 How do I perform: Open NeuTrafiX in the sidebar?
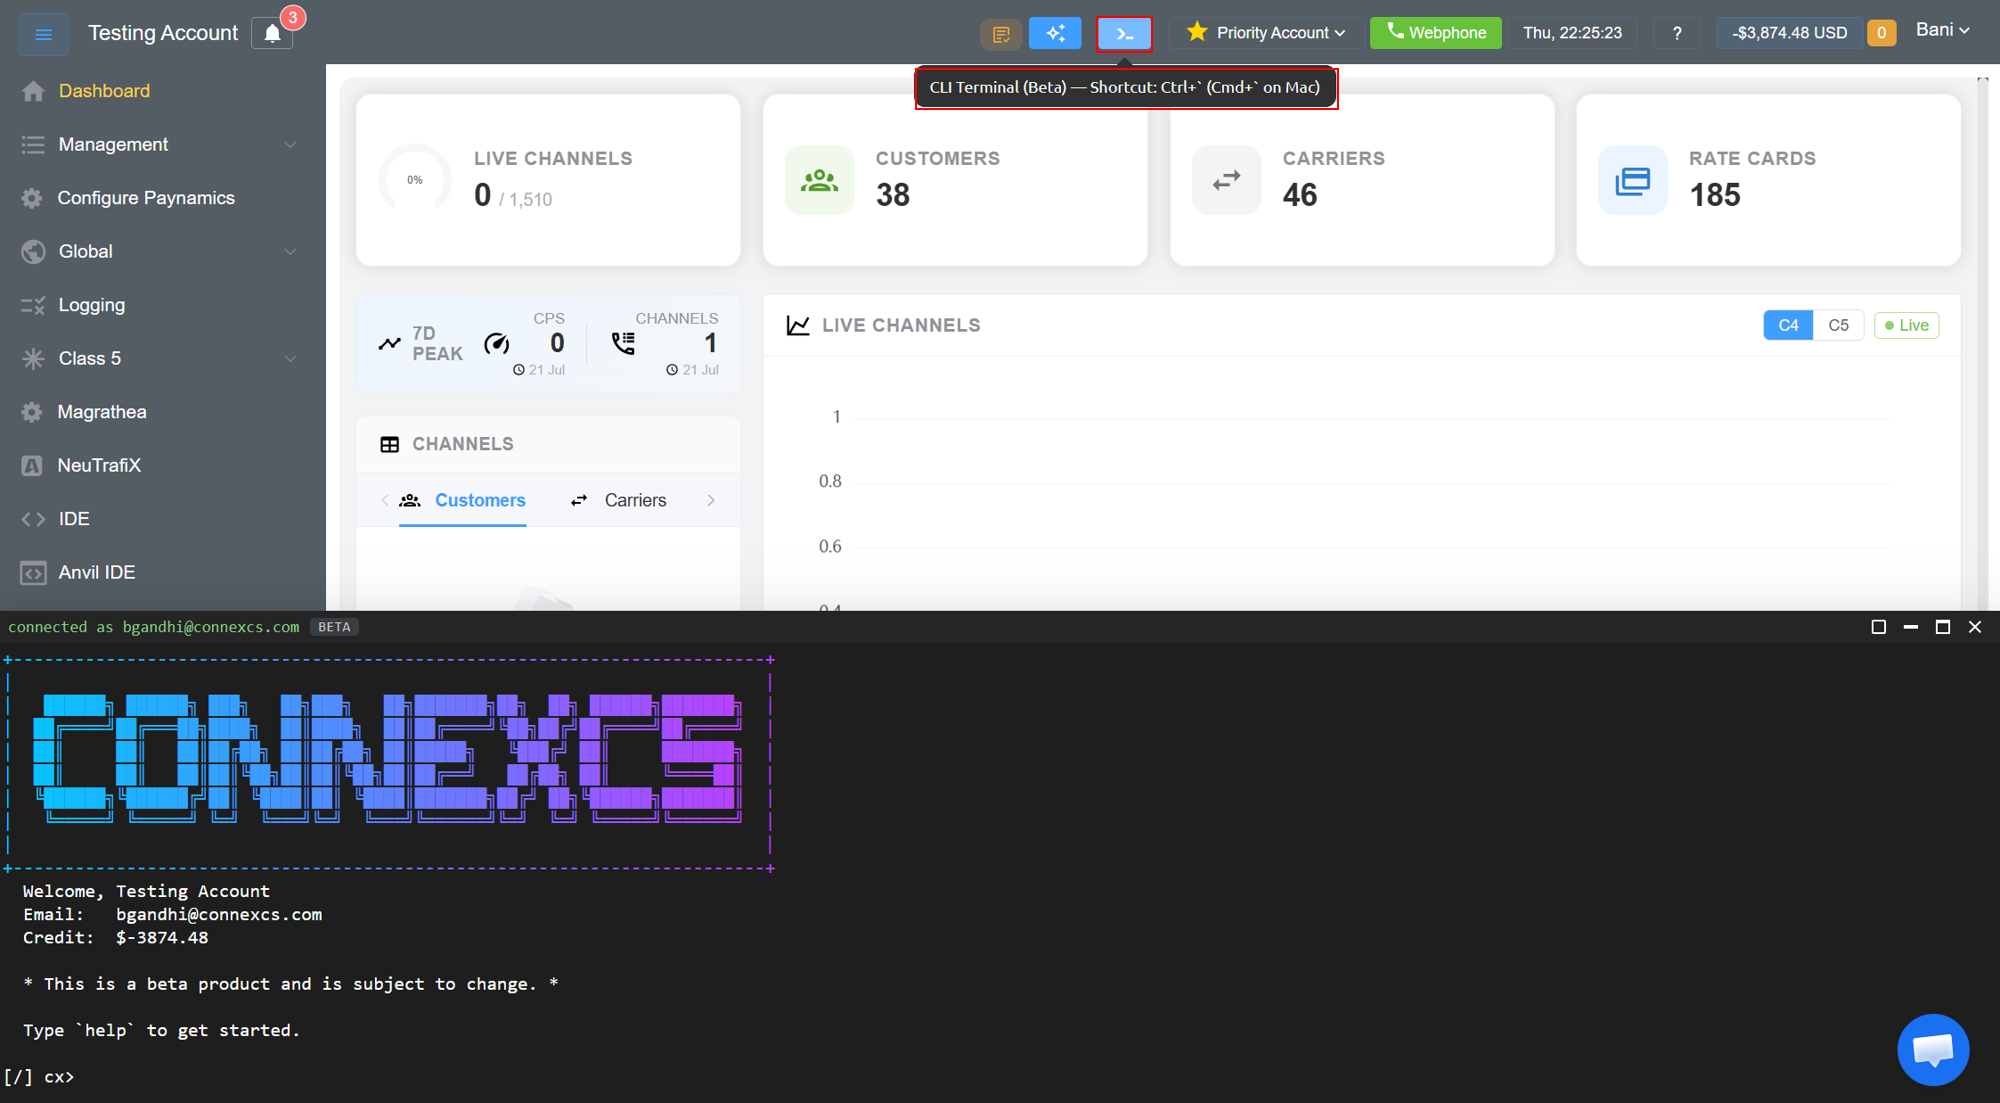(x=99, y=465)
